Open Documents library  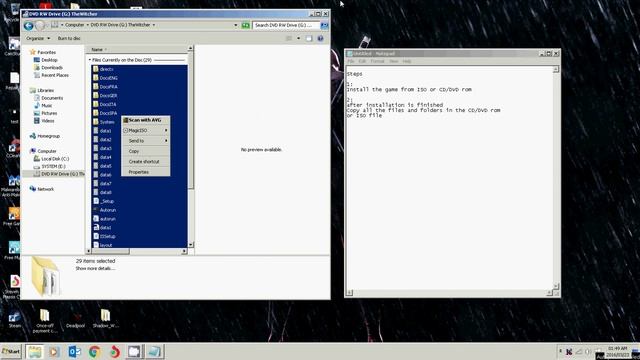pyautogui.click(x=49, y=98)
